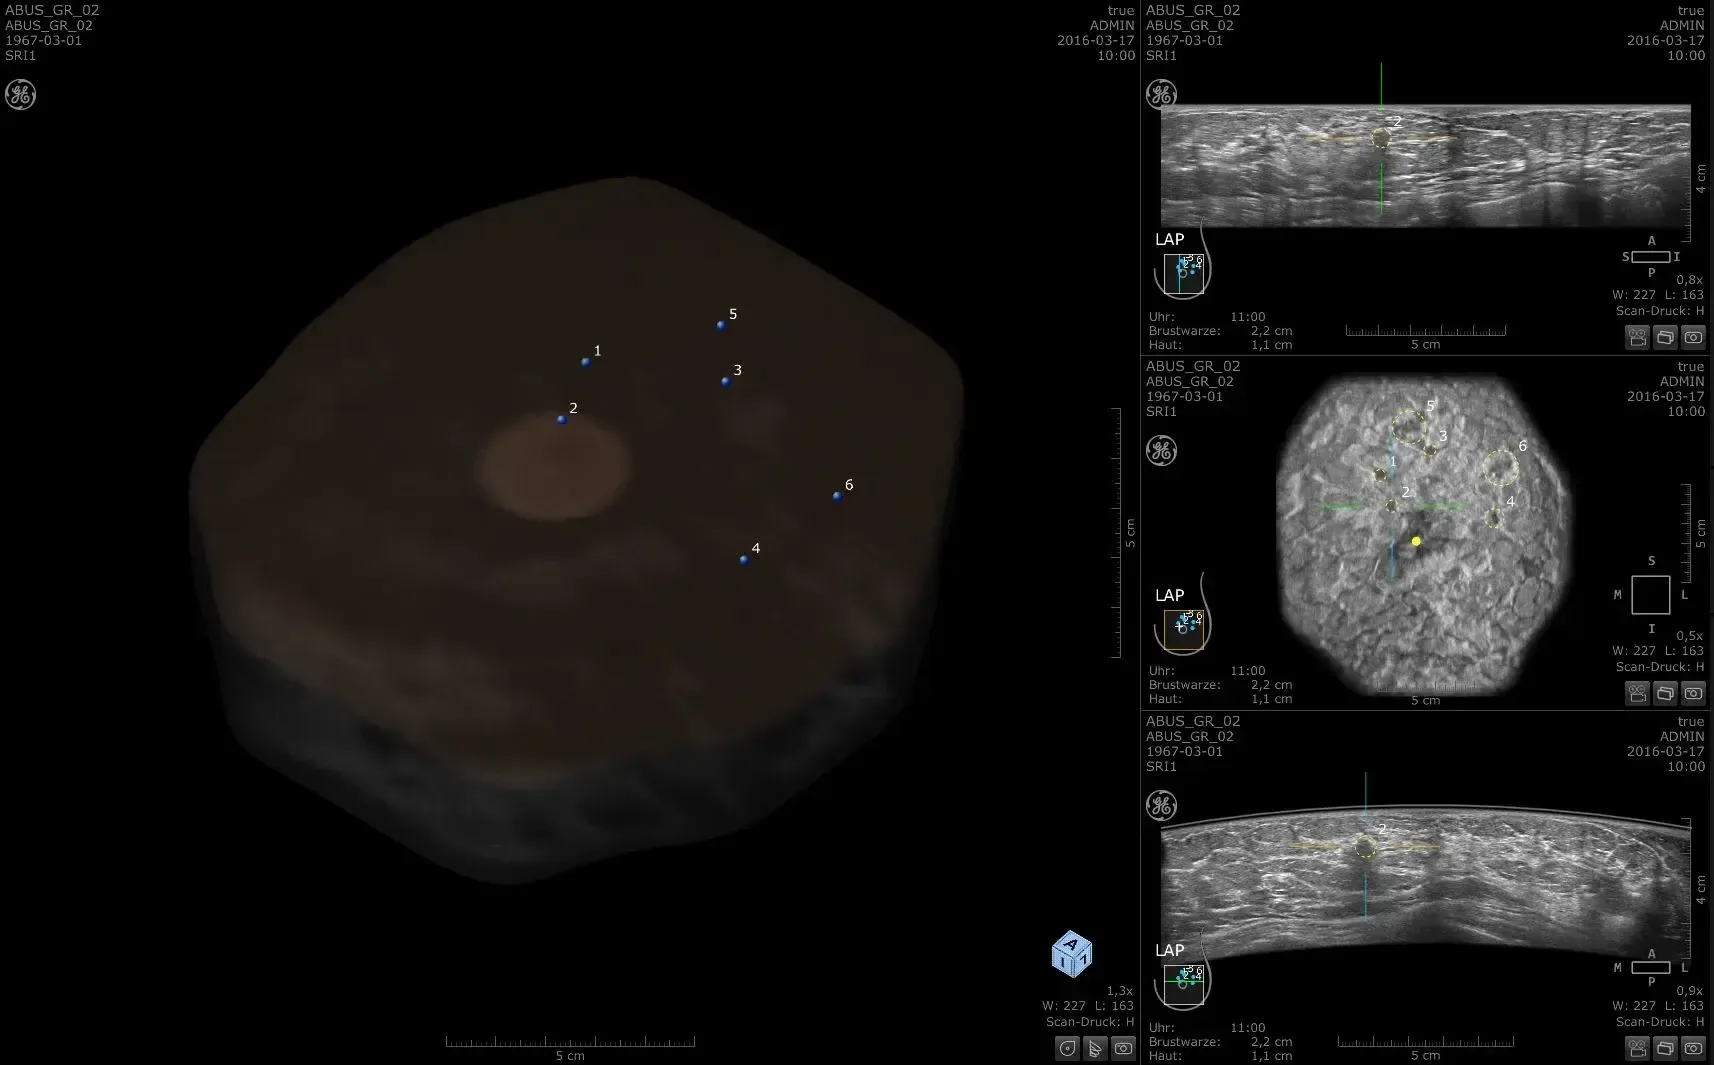Click the cine camera icon in the coronal view
This screenshot has width=1714, height=1065.
[x=1637, y=693]
